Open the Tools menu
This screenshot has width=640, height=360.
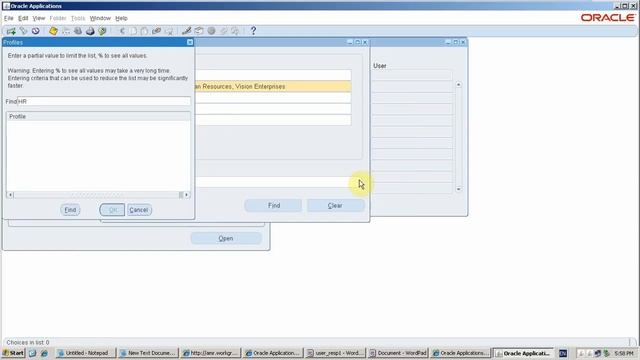point(78,18)
